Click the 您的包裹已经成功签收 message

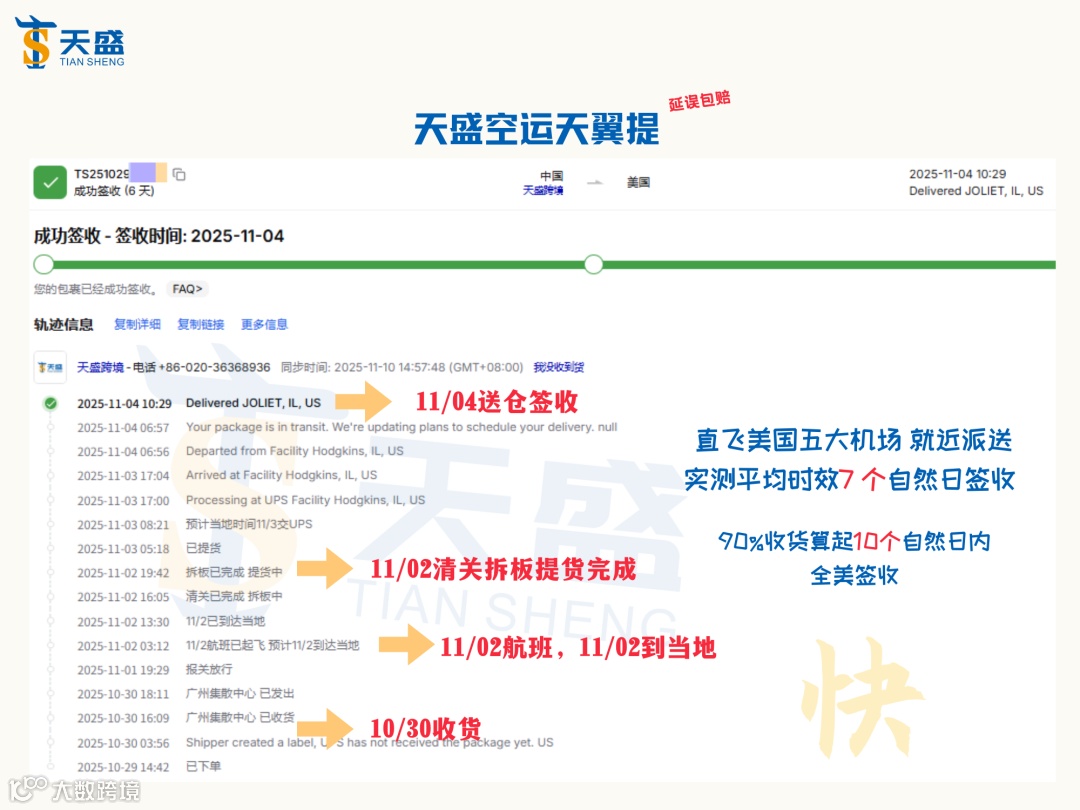(96, 289)
